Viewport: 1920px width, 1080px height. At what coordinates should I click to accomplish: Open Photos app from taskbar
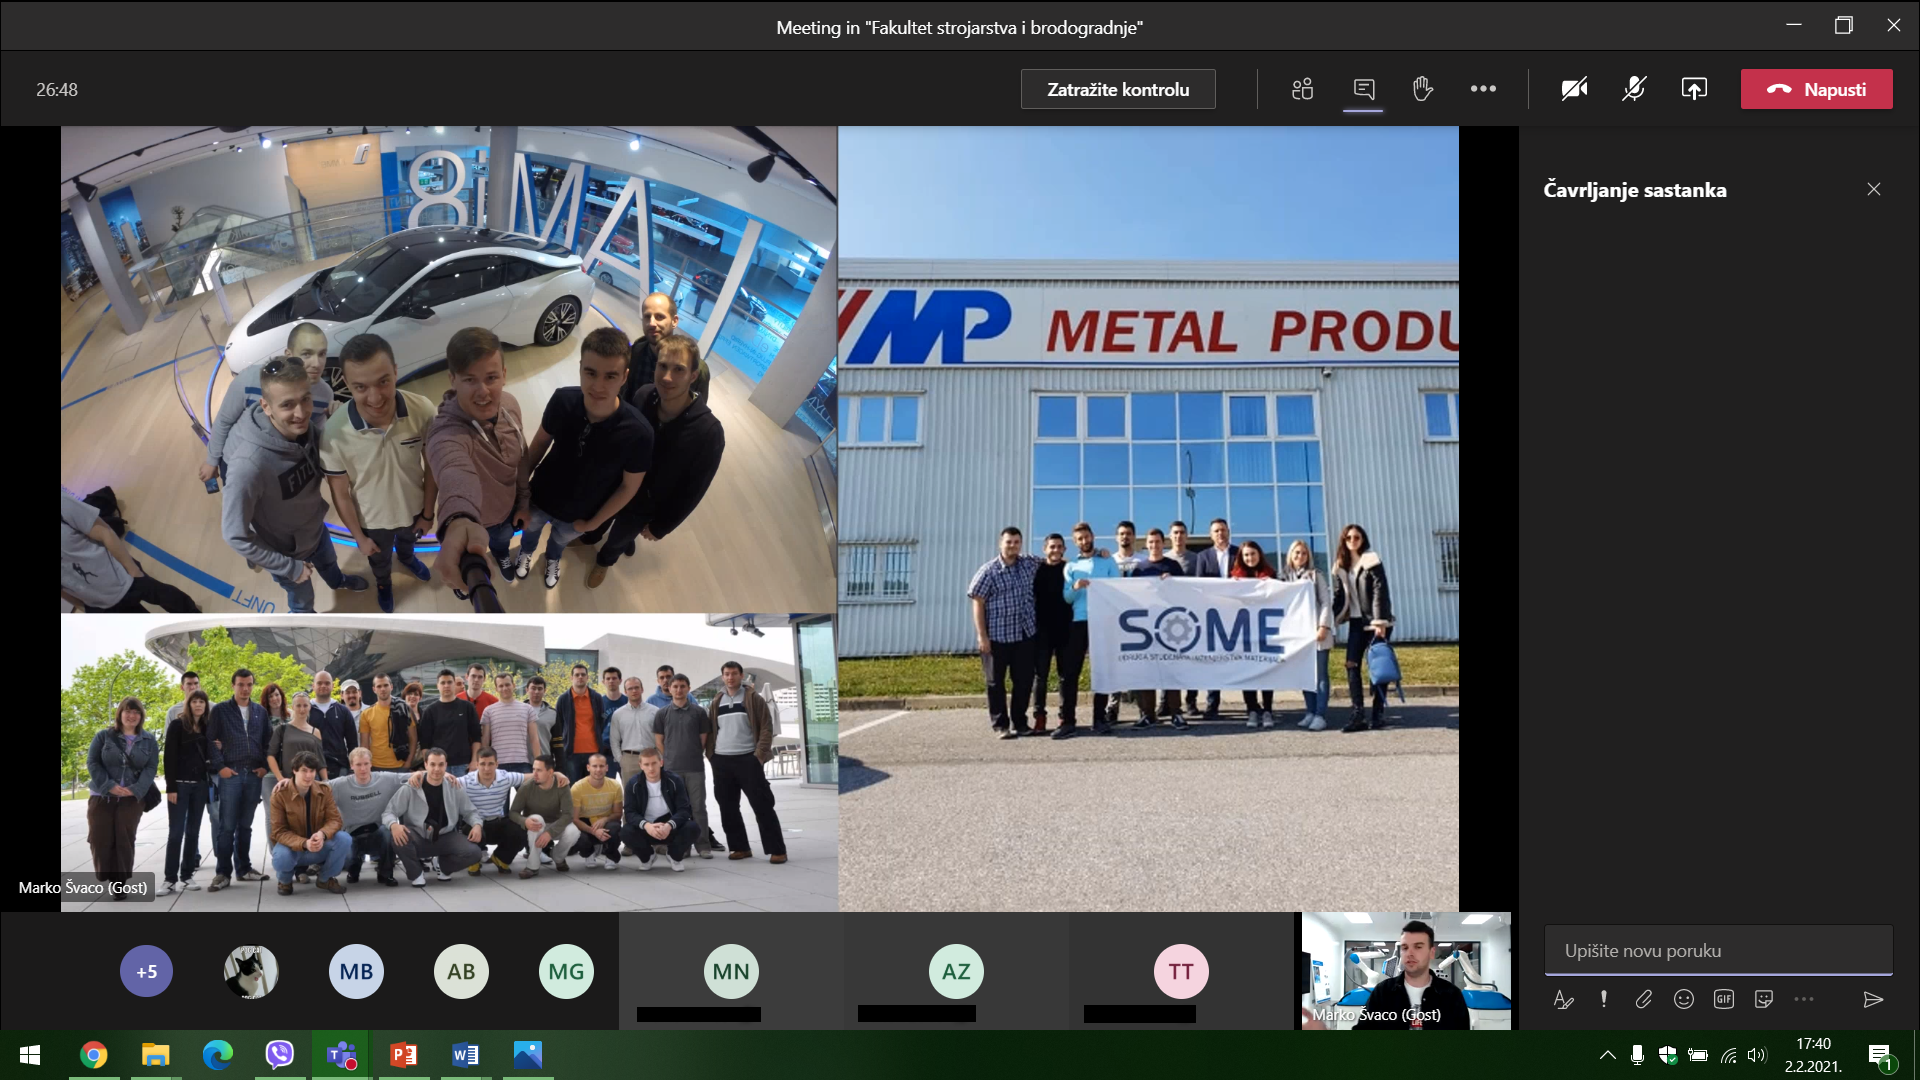(x=527, y=1055)
